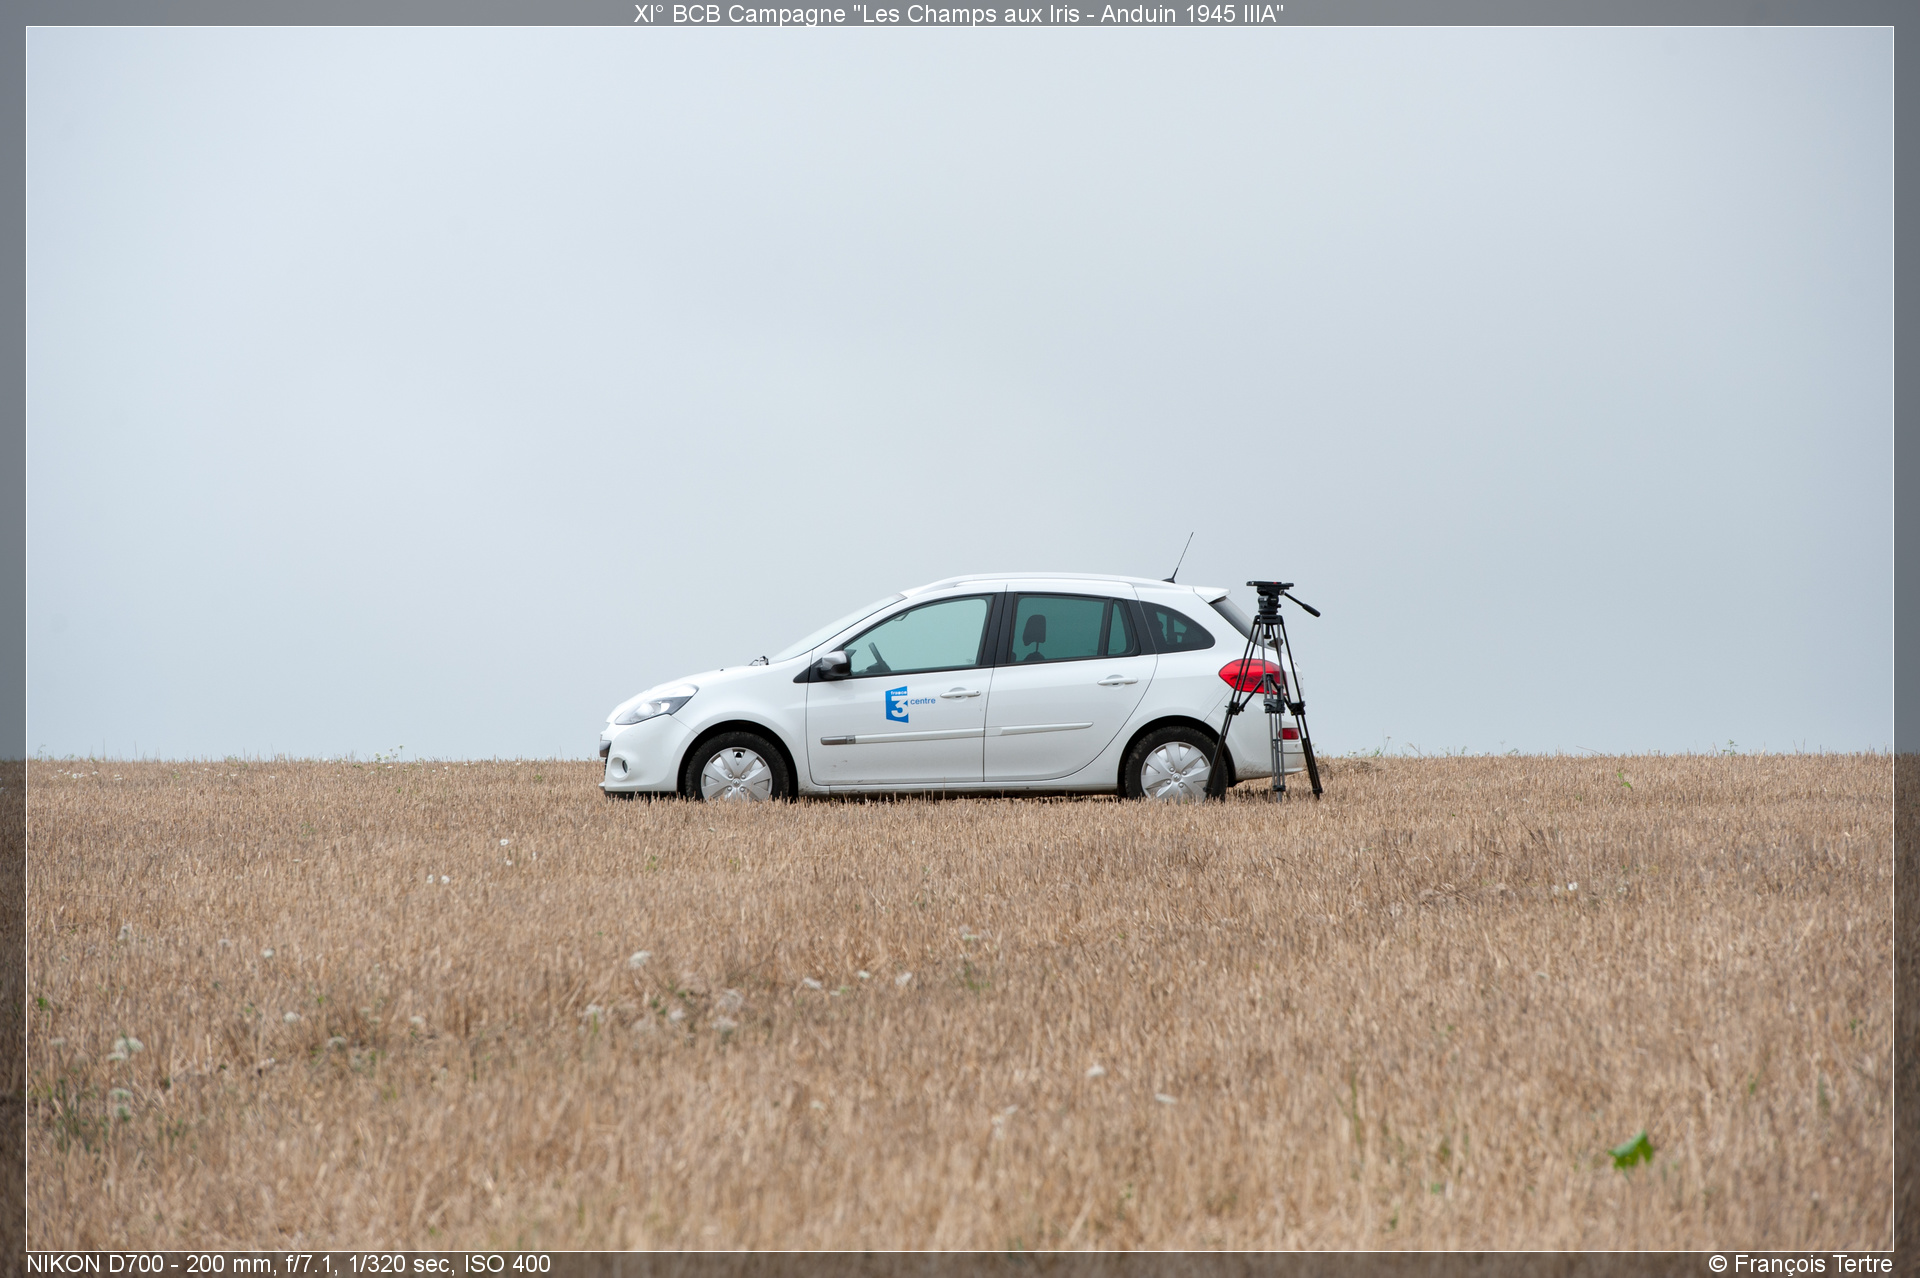Click the NIKON D700 exposure info caption
This screenshot has height=1278, width=1920.
[288, 1264]
